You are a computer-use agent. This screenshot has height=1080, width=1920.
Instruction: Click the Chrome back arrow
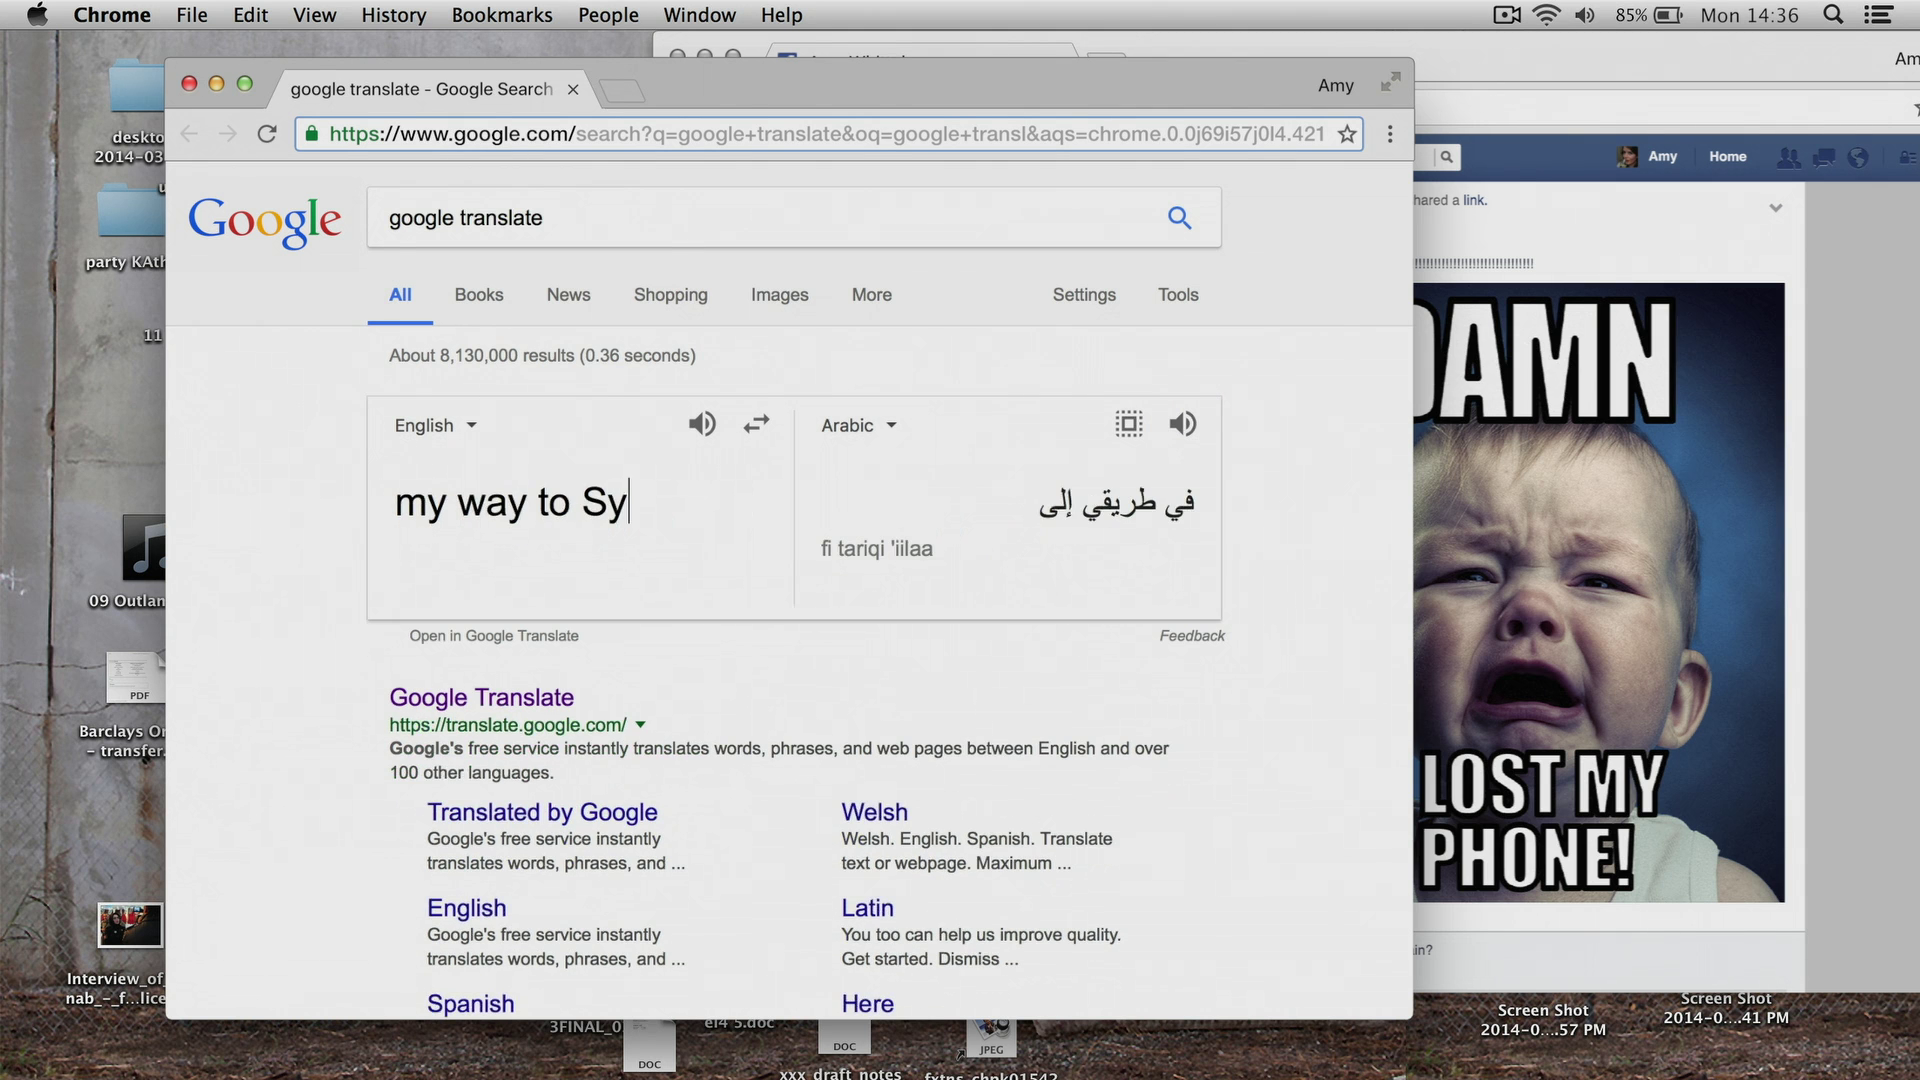tap(189, 134)
